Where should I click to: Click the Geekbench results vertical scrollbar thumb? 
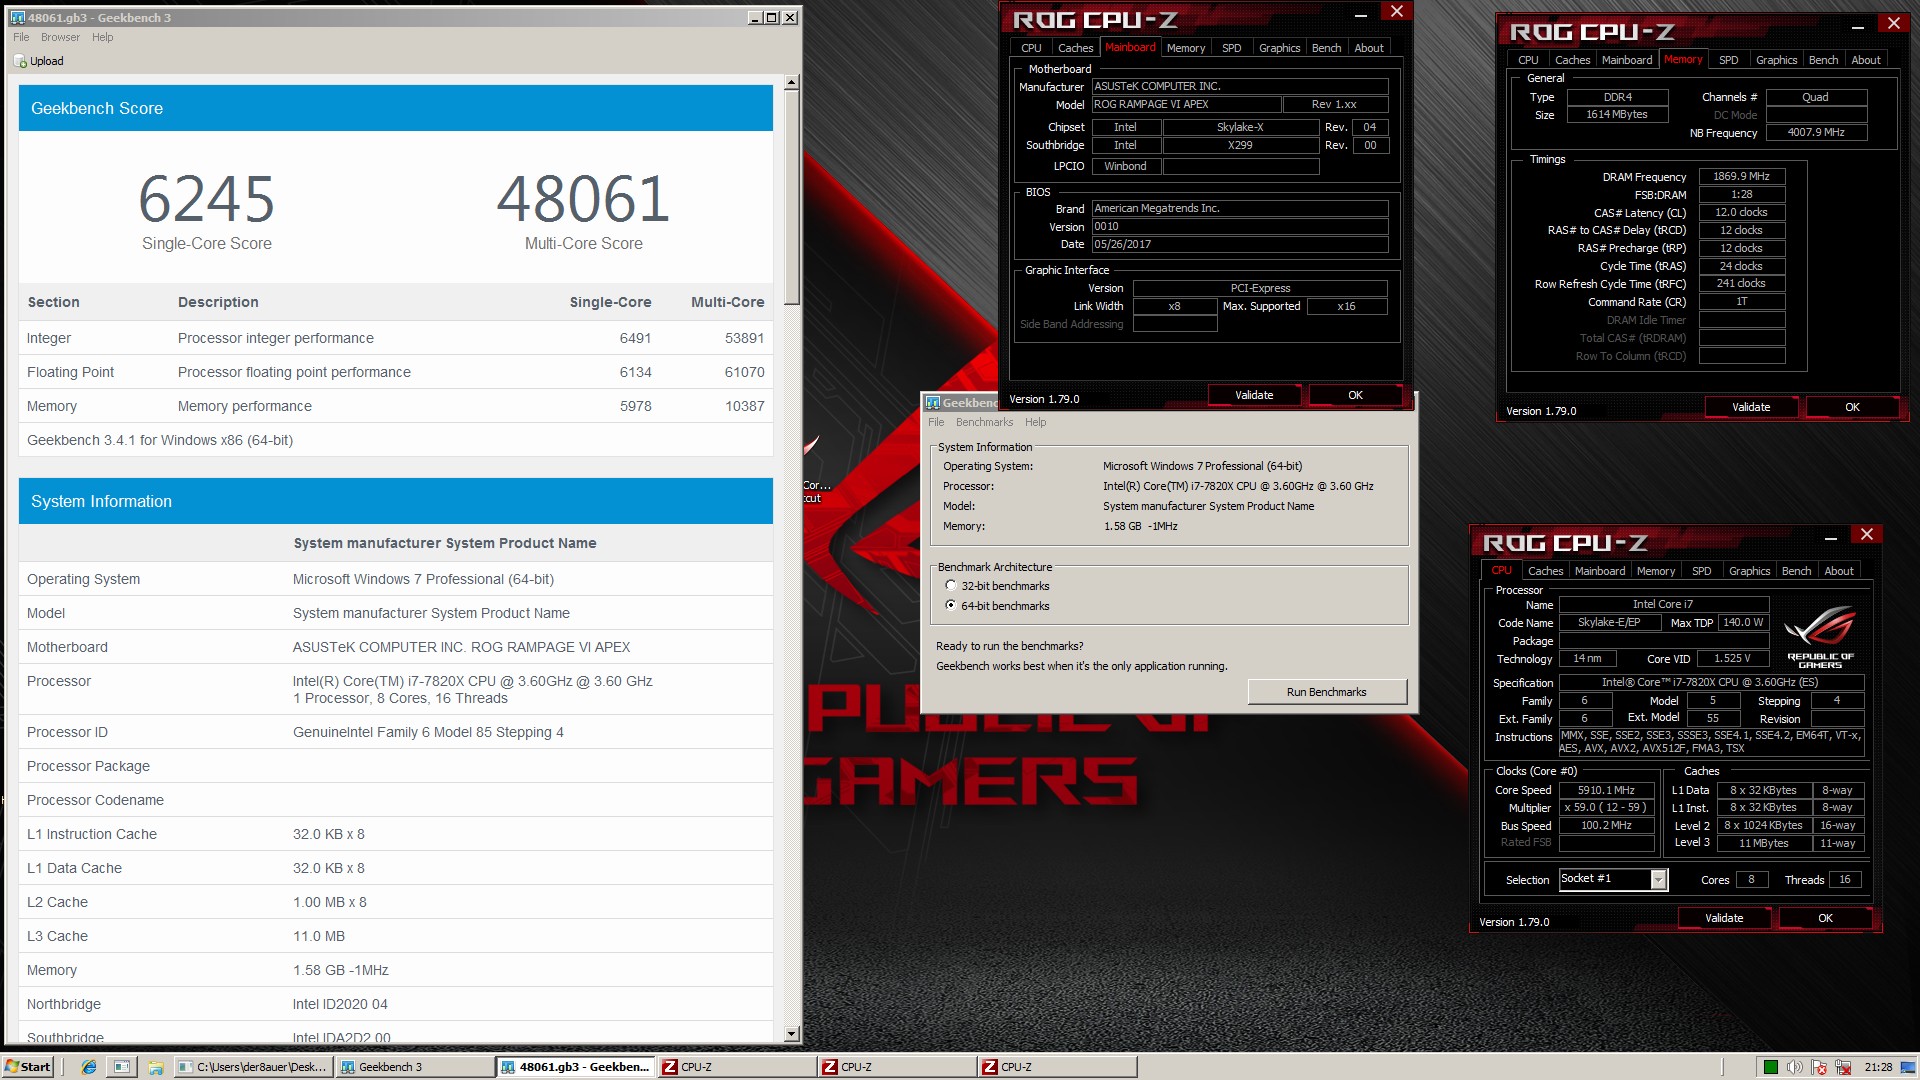point(792,200)
